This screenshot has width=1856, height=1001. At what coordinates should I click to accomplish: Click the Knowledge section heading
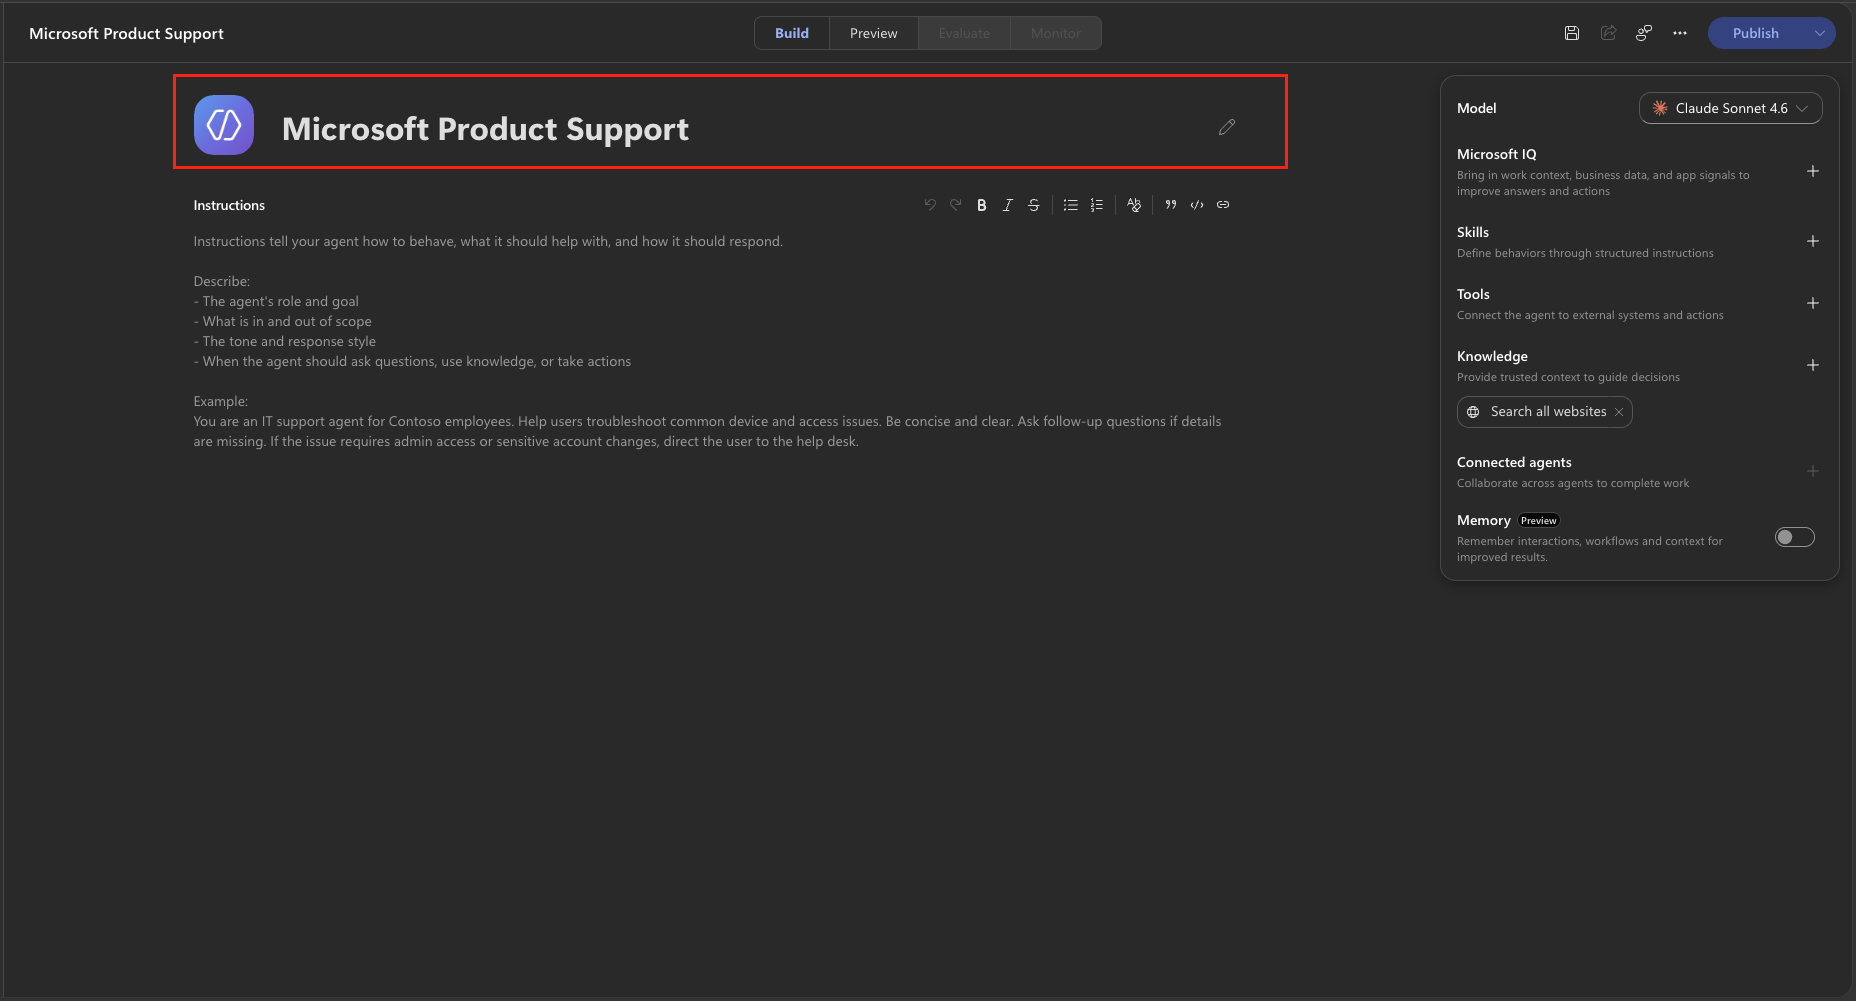[1492, 356]
